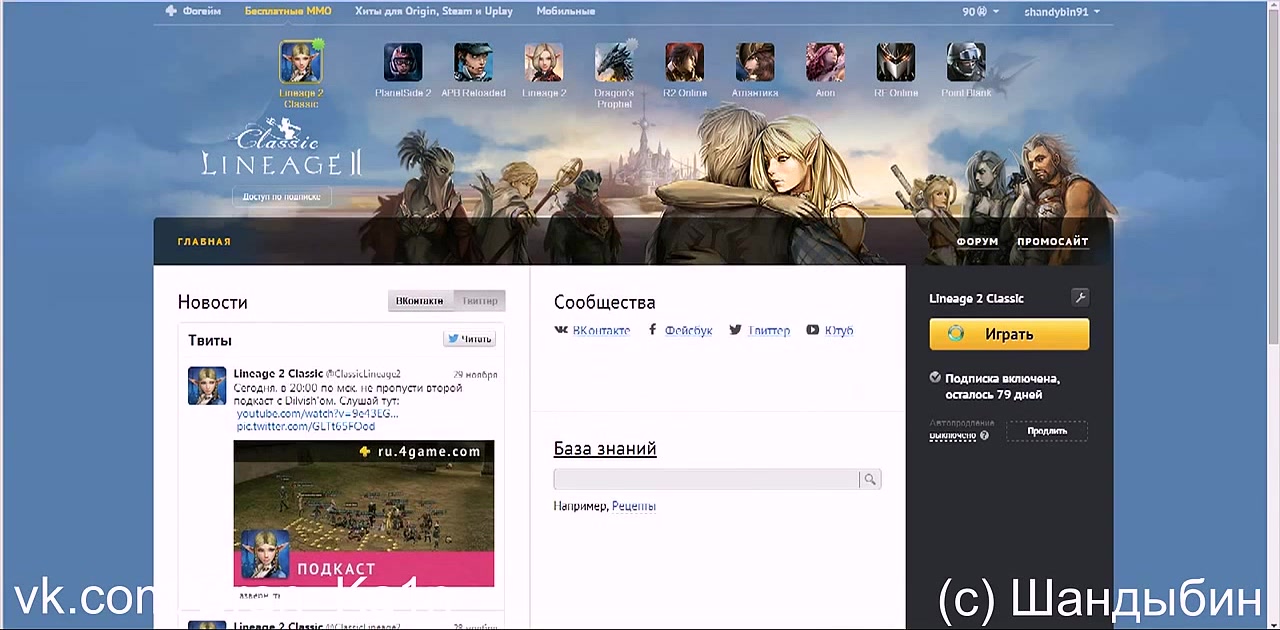Open the Dragon's Prophet game icon
This screenshot has width=1280, height=630.
tap(614, 63)
